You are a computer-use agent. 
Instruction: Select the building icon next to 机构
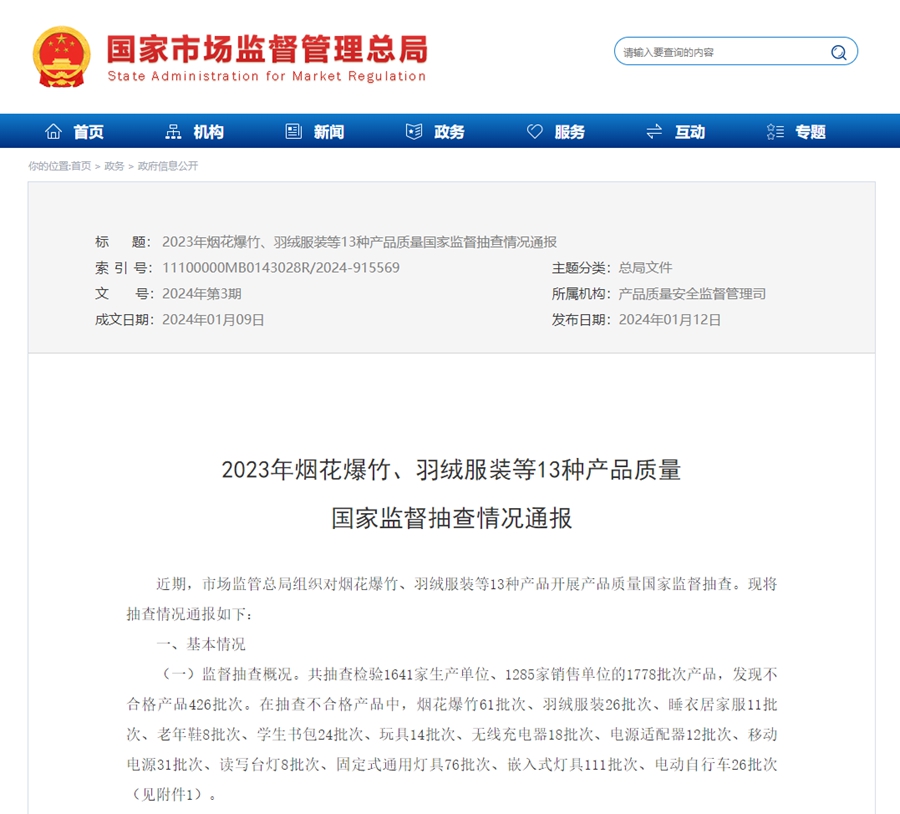[x=173, y=130]
